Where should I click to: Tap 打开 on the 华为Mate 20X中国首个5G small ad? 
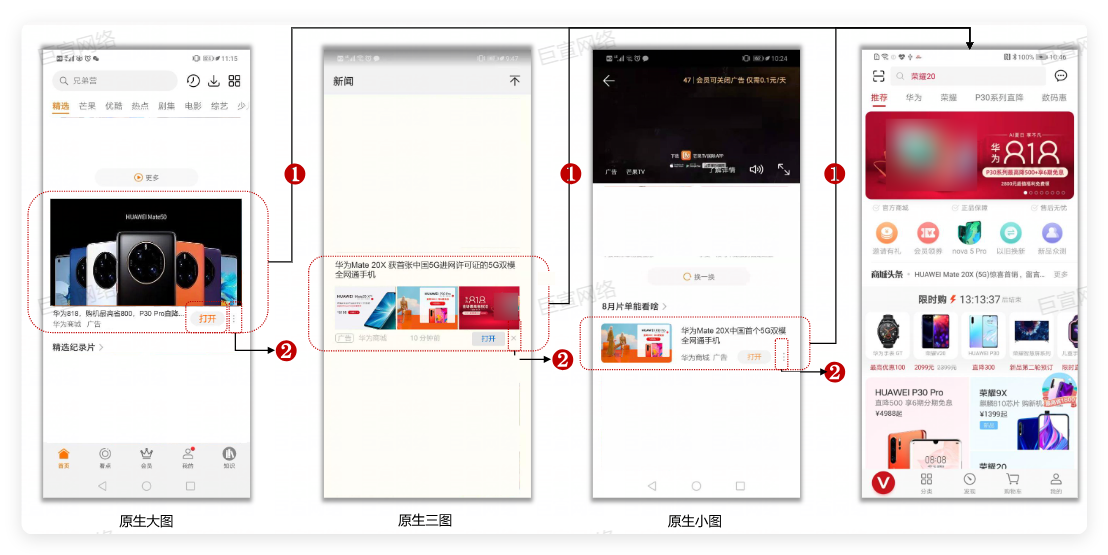coord(754,357)
